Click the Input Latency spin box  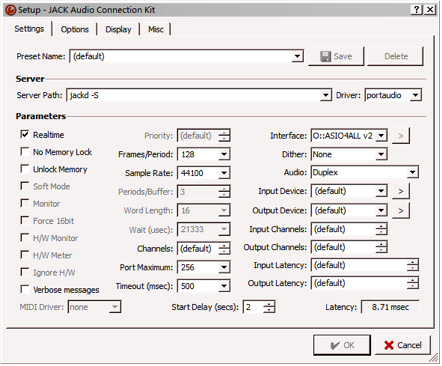[365, 265]
